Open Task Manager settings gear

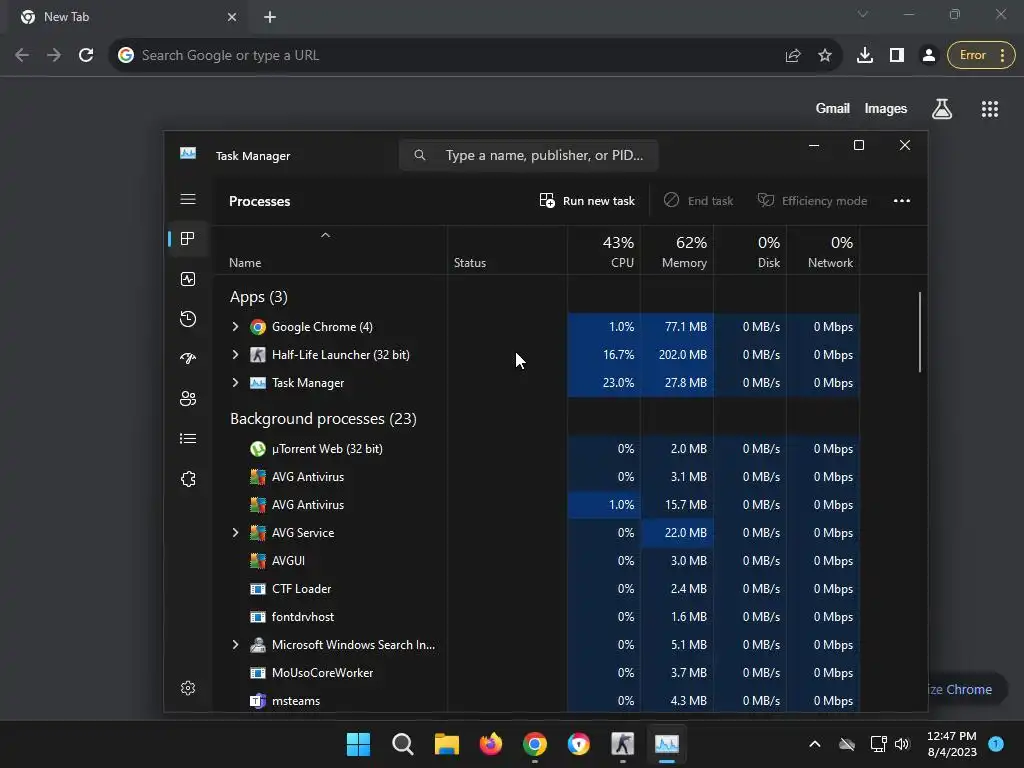(x=188, y=688)
